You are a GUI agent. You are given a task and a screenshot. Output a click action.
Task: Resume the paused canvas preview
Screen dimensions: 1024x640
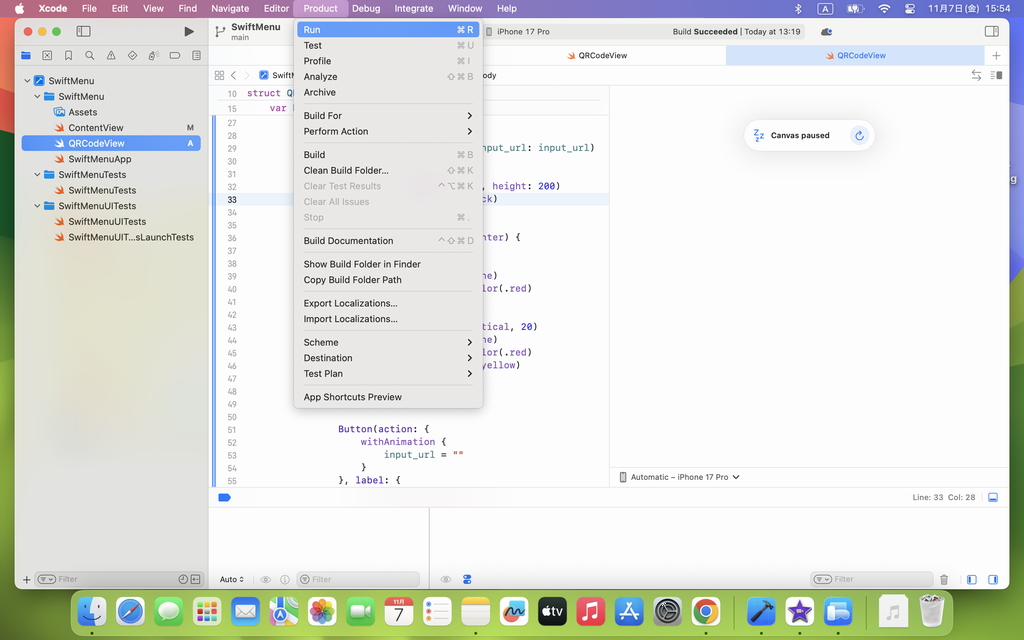click(859, 135)
